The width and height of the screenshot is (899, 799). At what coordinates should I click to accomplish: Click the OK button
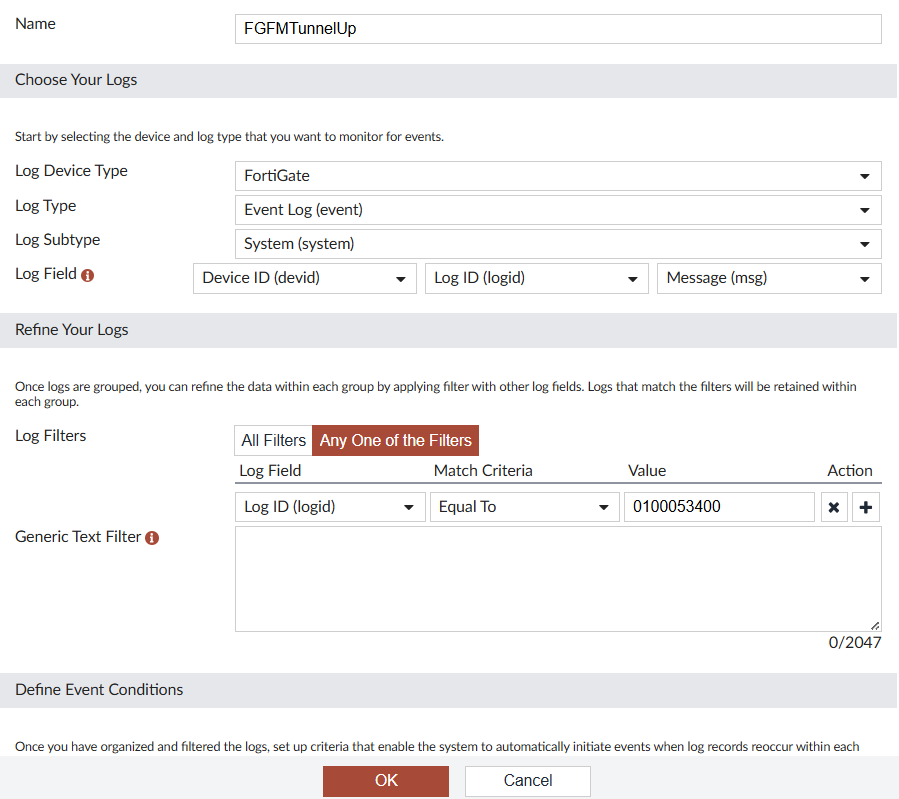pyautogui.click(x=386, y=781)
